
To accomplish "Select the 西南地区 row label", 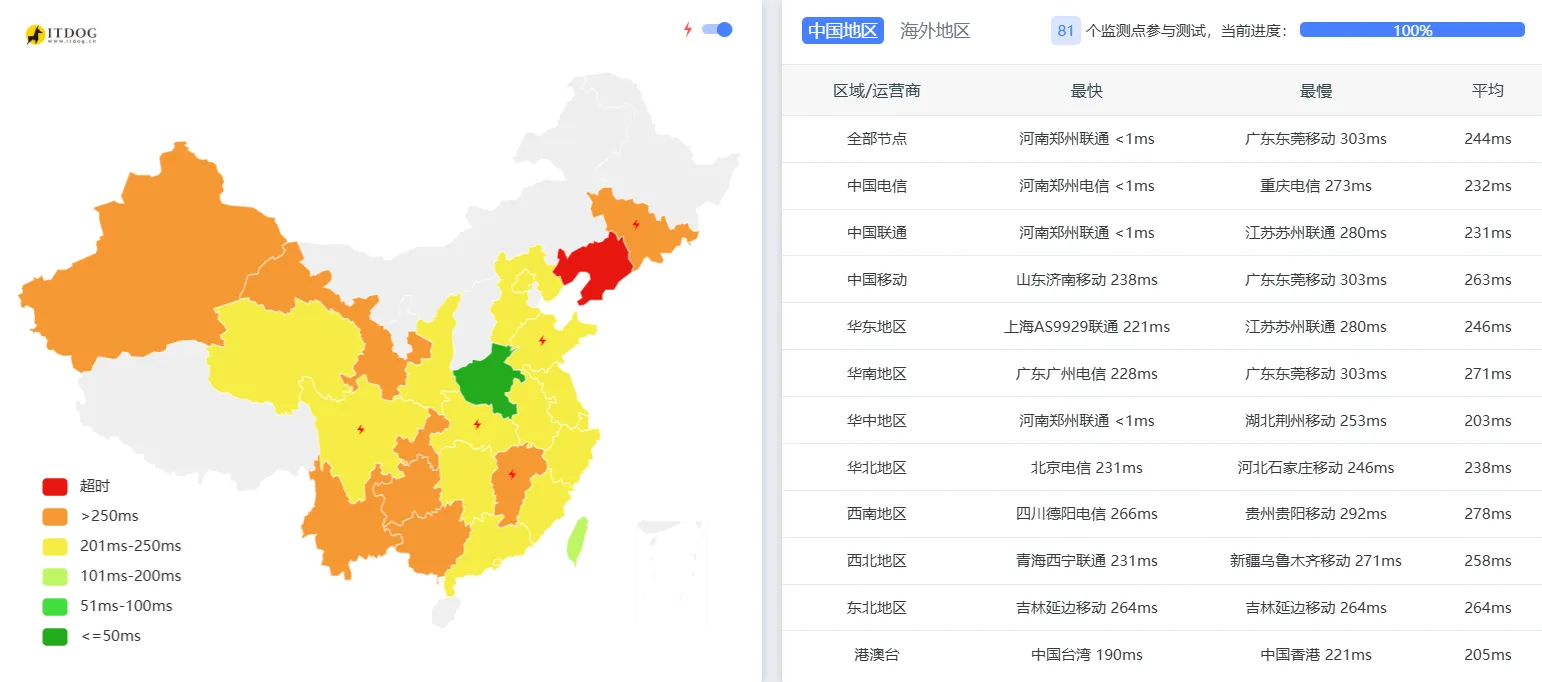I will [877, 514].
